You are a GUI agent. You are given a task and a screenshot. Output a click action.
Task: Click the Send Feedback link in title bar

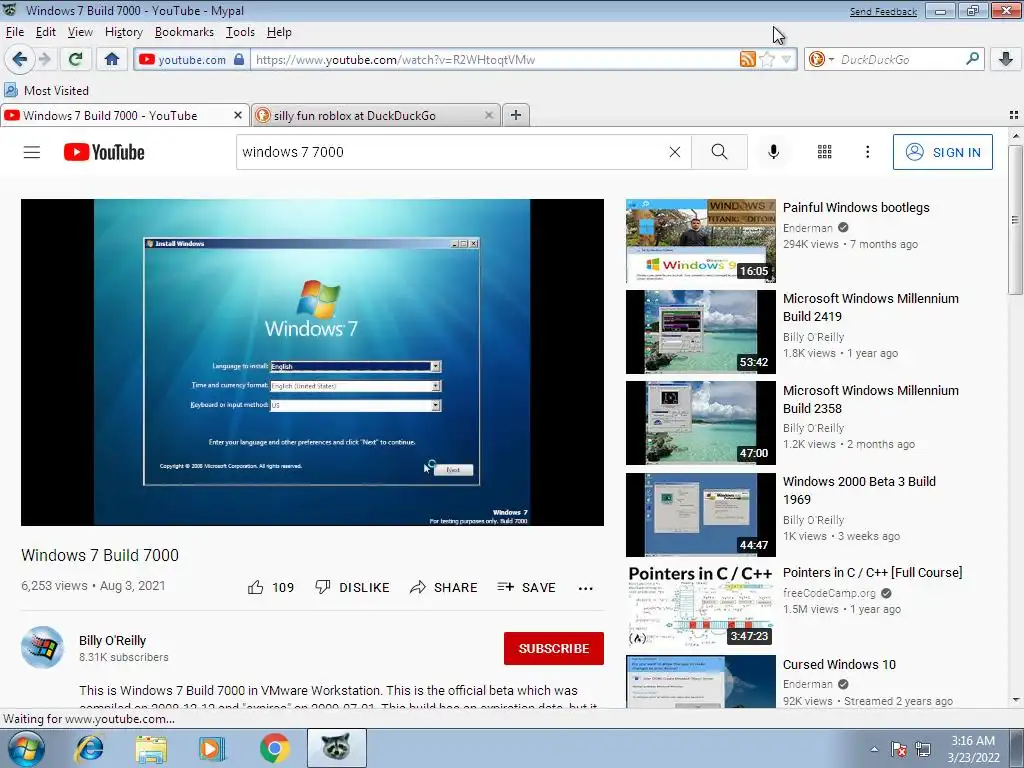(x=883, y=12)
